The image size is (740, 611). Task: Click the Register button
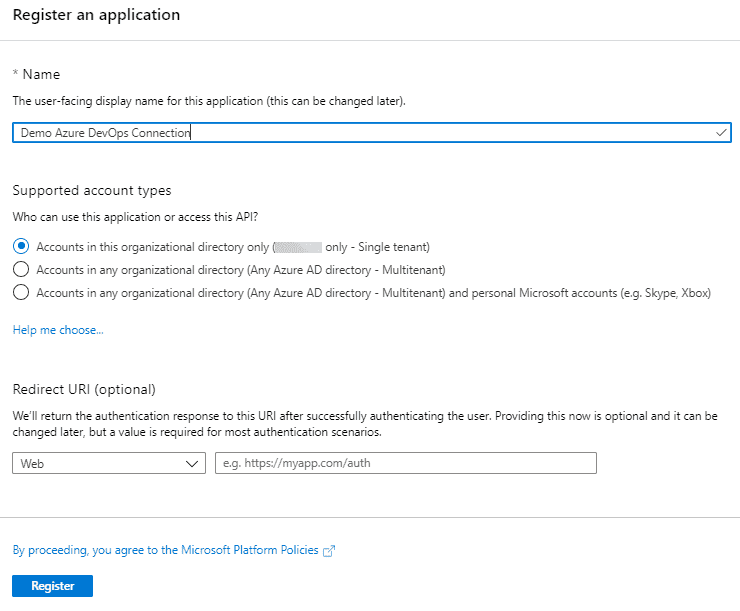52,586
